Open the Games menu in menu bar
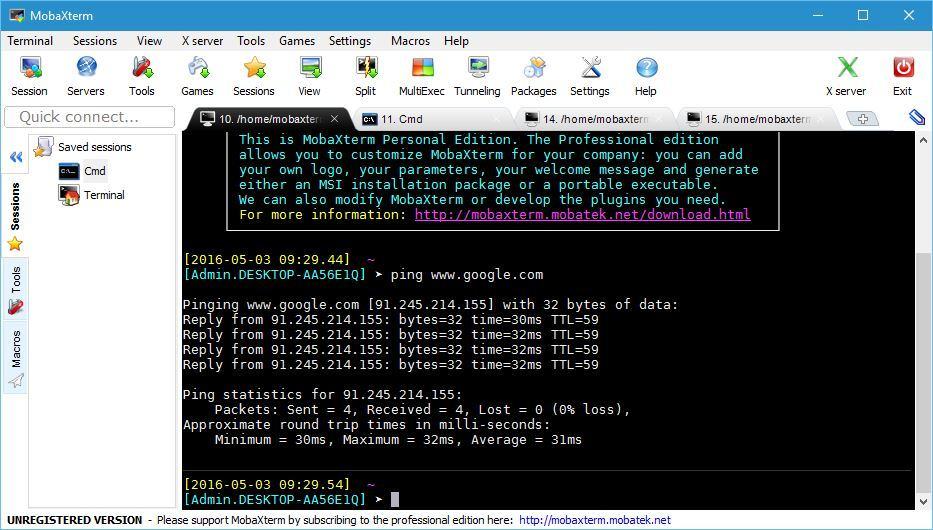This screenshot has height=530, width=933. (x=296, y=41)
